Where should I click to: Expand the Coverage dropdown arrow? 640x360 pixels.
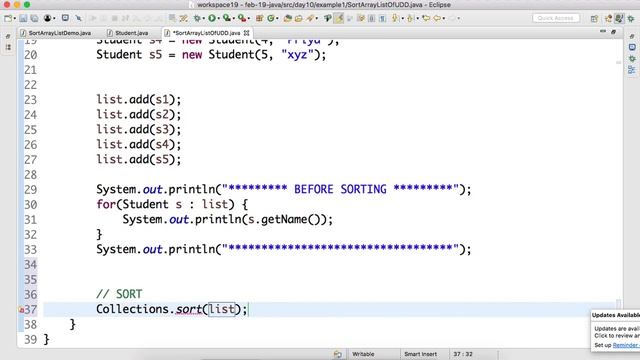(233, 18)
